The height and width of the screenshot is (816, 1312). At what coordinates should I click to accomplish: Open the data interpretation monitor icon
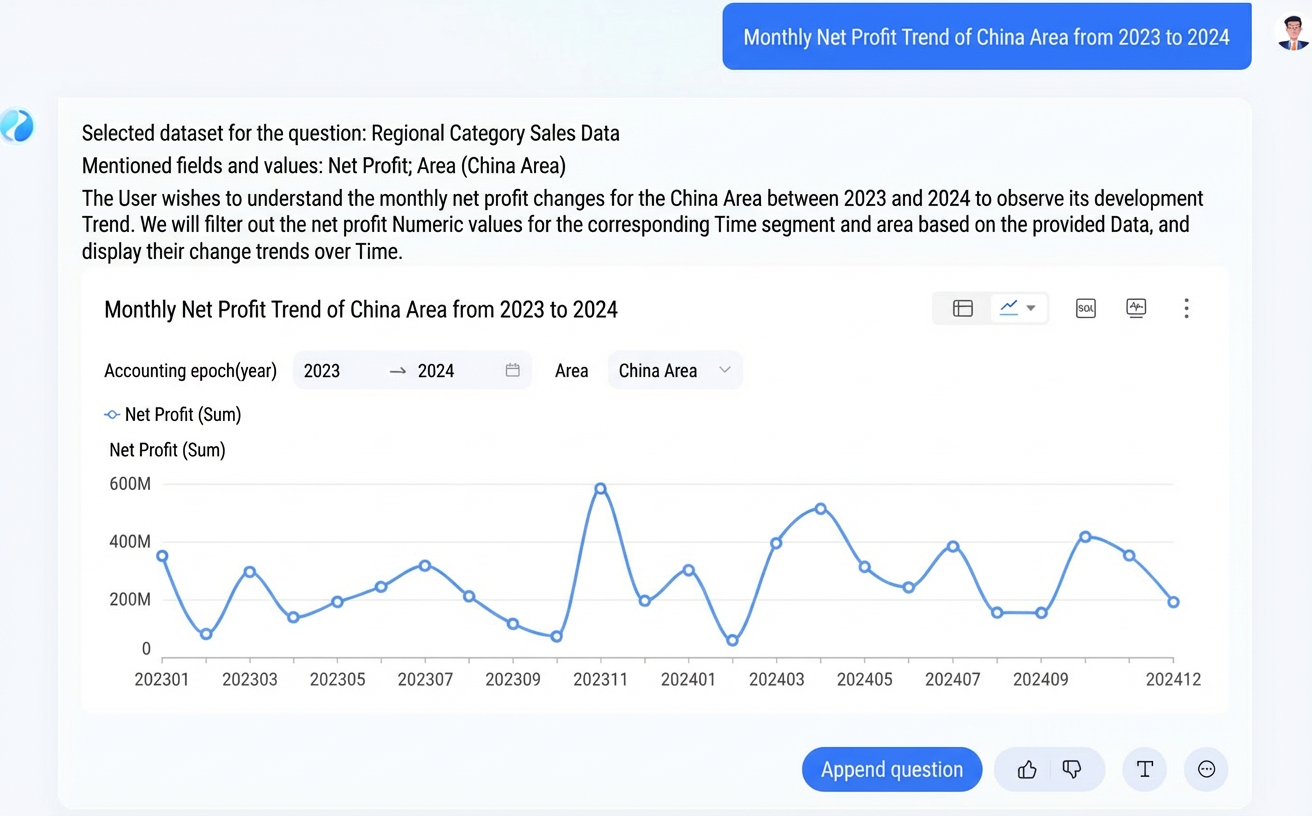pos(1136,308)
